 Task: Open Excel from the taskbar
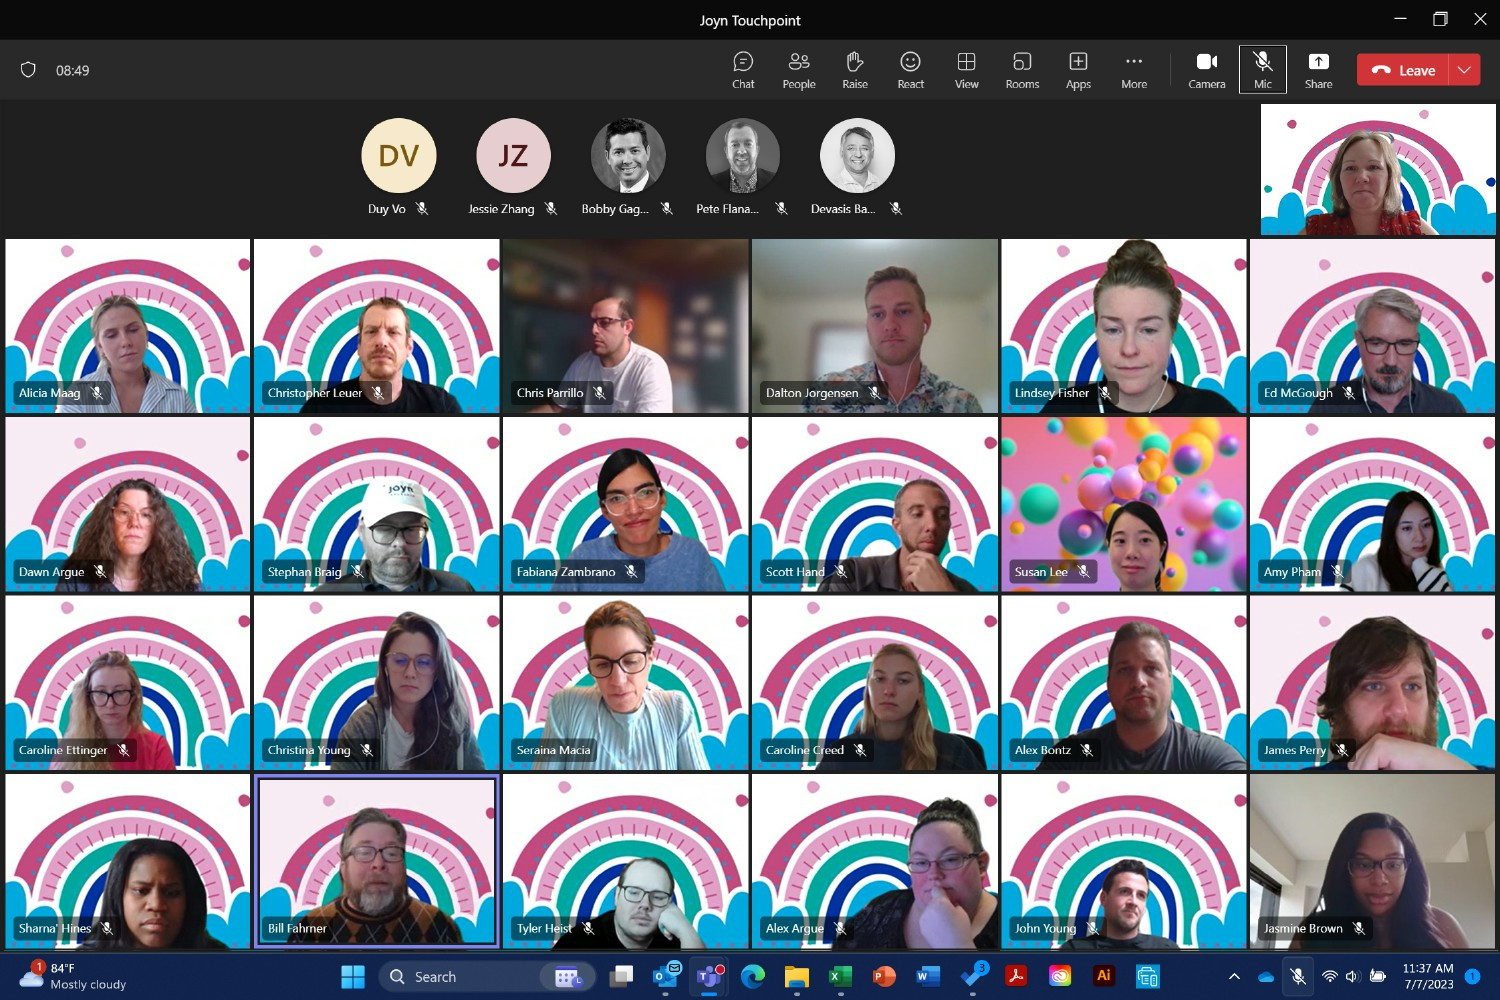[x=840, y=976]
